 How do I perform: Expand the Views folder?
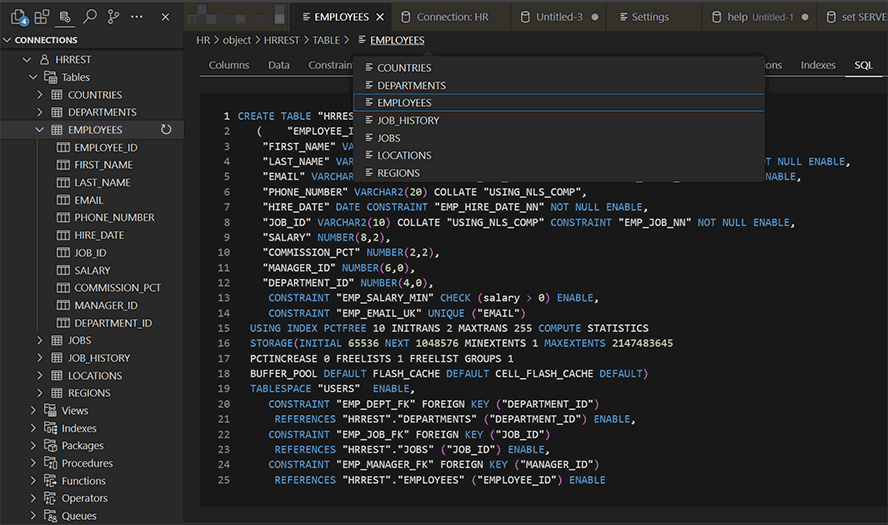pyautogui.click(x=34, y=411)
